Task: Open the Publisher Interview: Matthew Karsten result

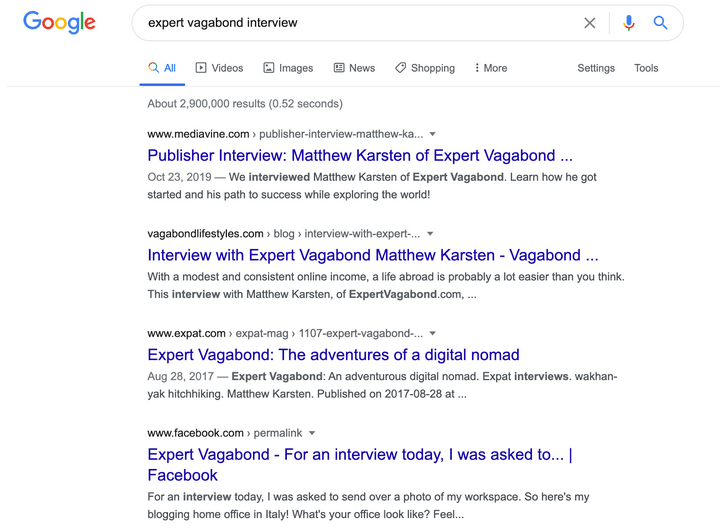Action: [x=360, y=155]
